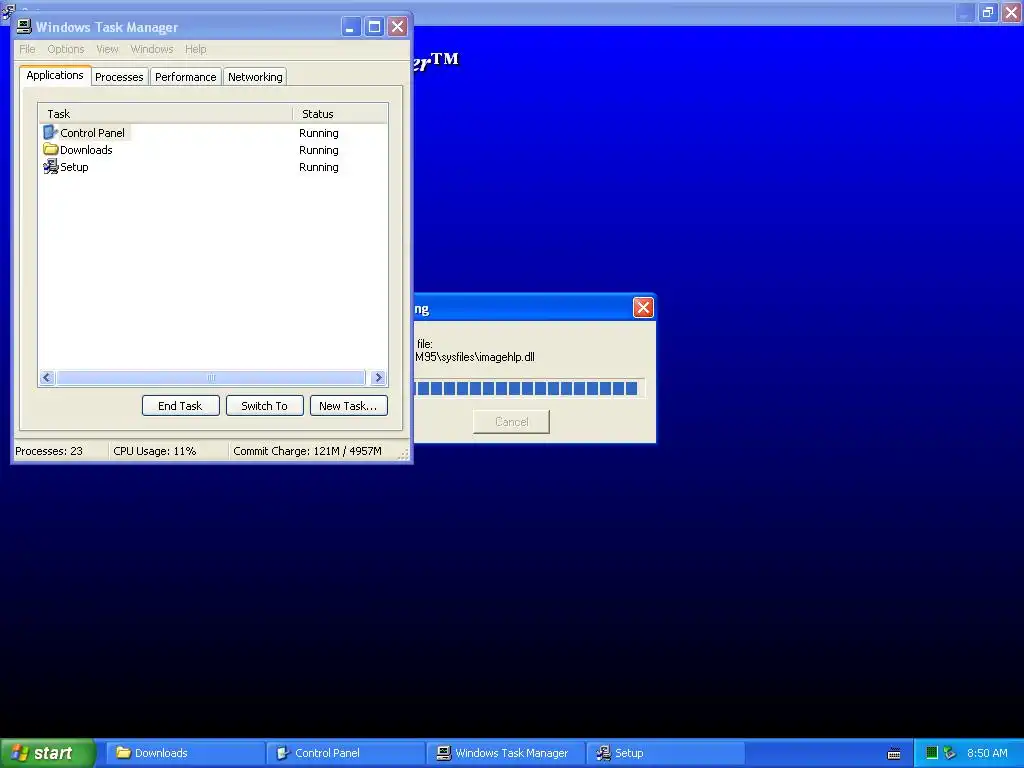Switch to Downloads taskbar button

click(185, 753)
